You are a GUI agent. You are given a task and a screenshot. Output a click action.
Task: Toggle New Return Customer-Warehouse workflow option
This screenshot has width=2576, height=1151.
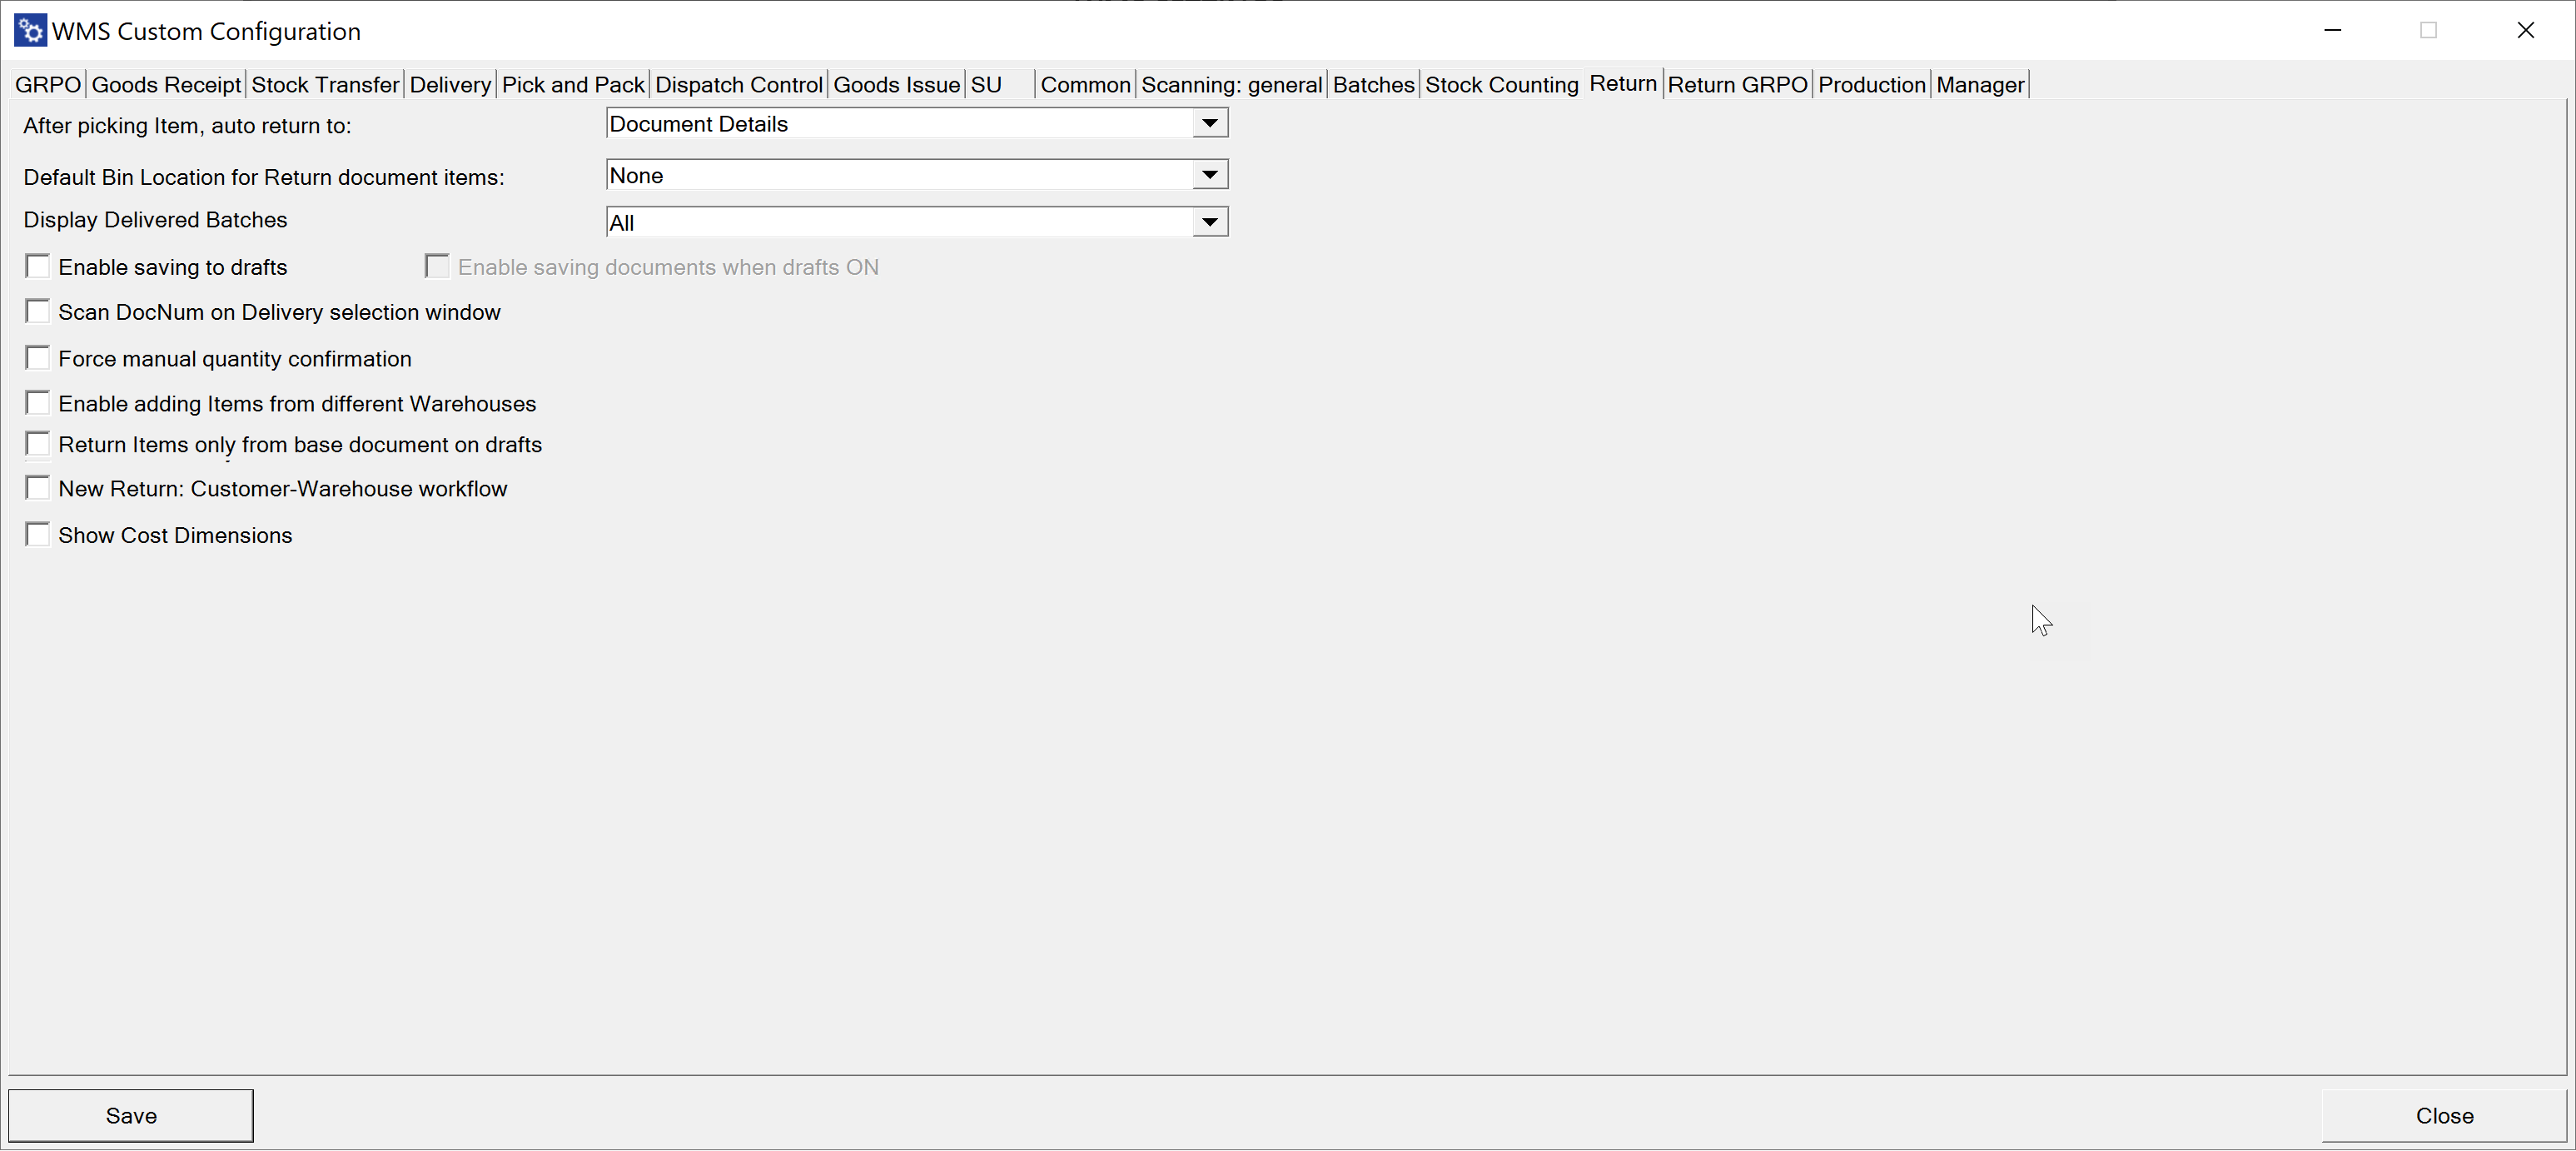[x=38, y=488]
